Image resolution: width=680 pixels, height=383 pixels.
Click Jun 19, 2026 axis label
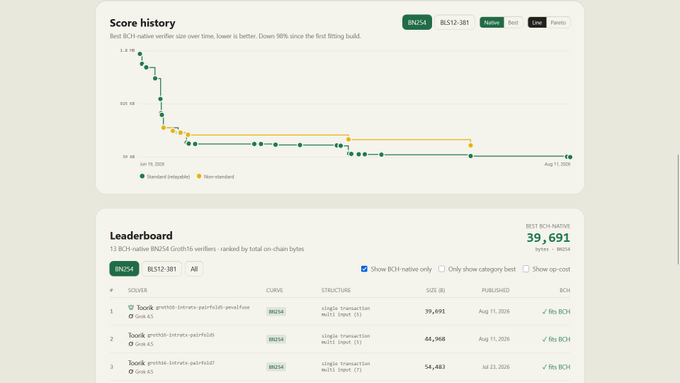(x=152, y=164)
